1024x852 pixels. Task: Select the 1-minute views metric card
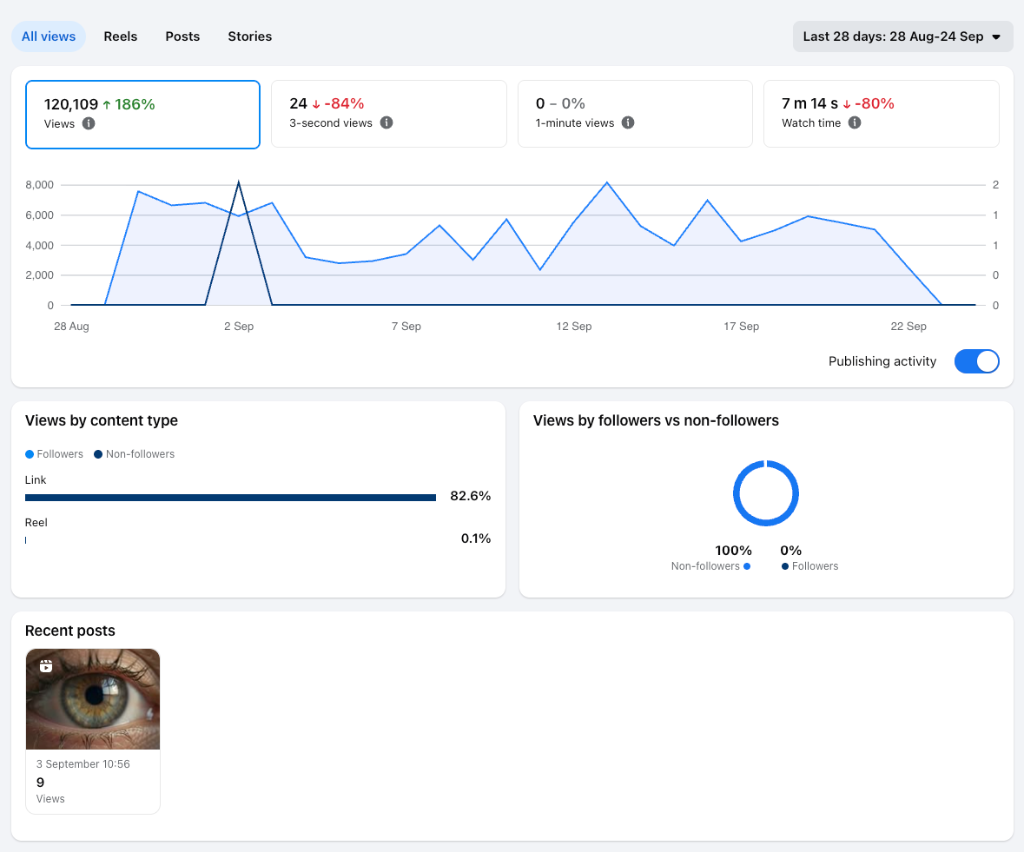(635, 114)
